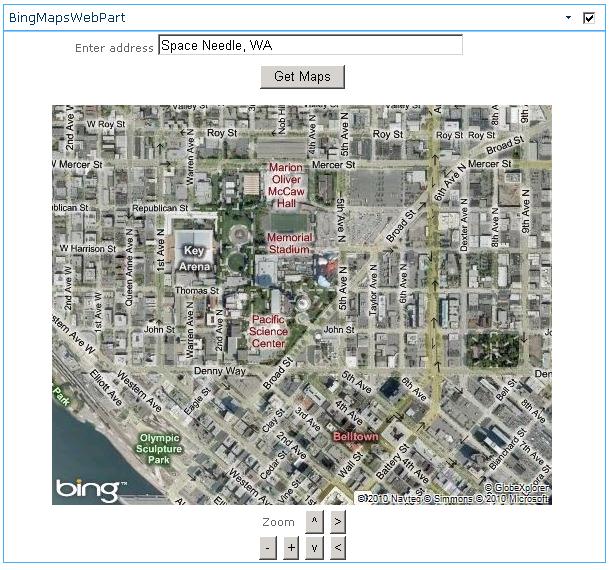Pan map right with the > button
The width and height of the screenshot is (611, 570).
(x=338, y=522)
